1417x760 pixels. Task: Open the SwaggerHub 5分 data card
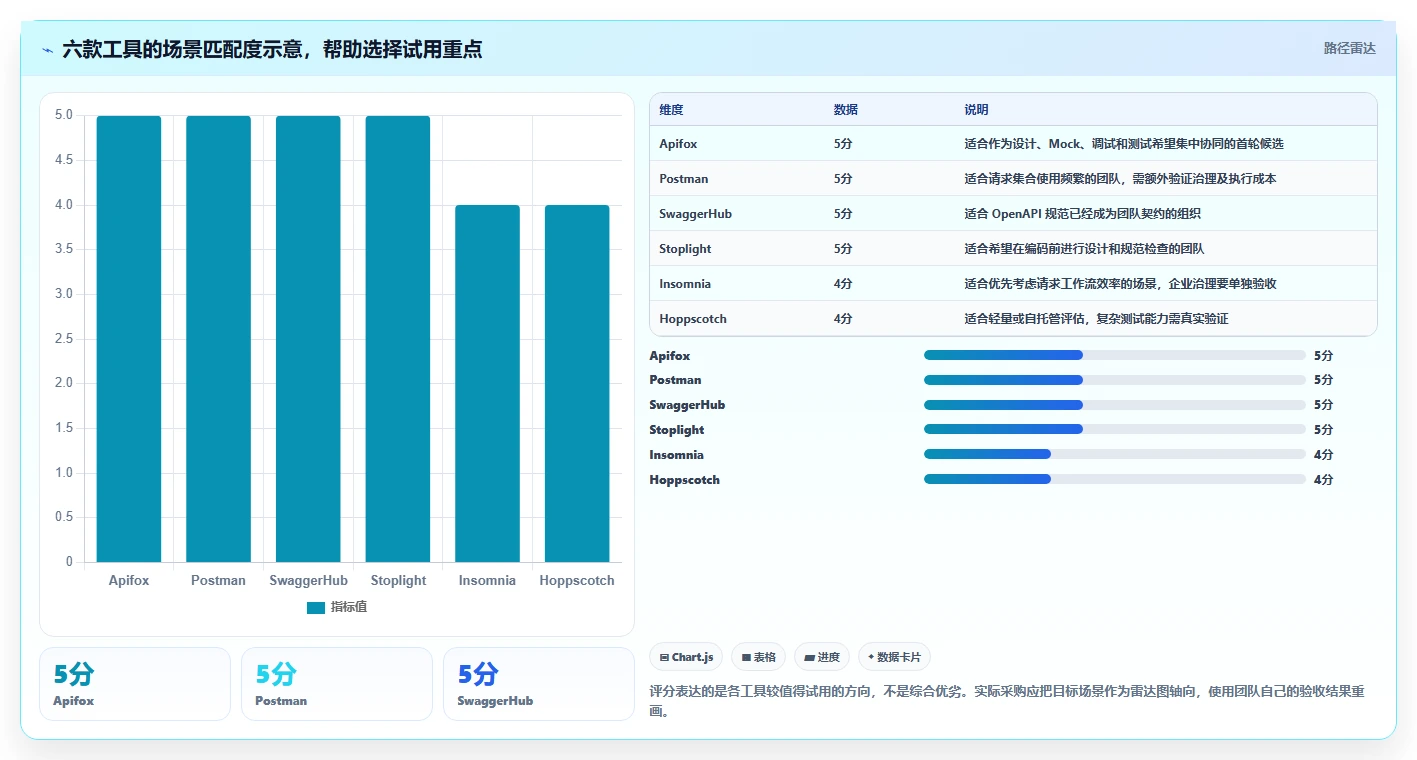tap(539, 684)
